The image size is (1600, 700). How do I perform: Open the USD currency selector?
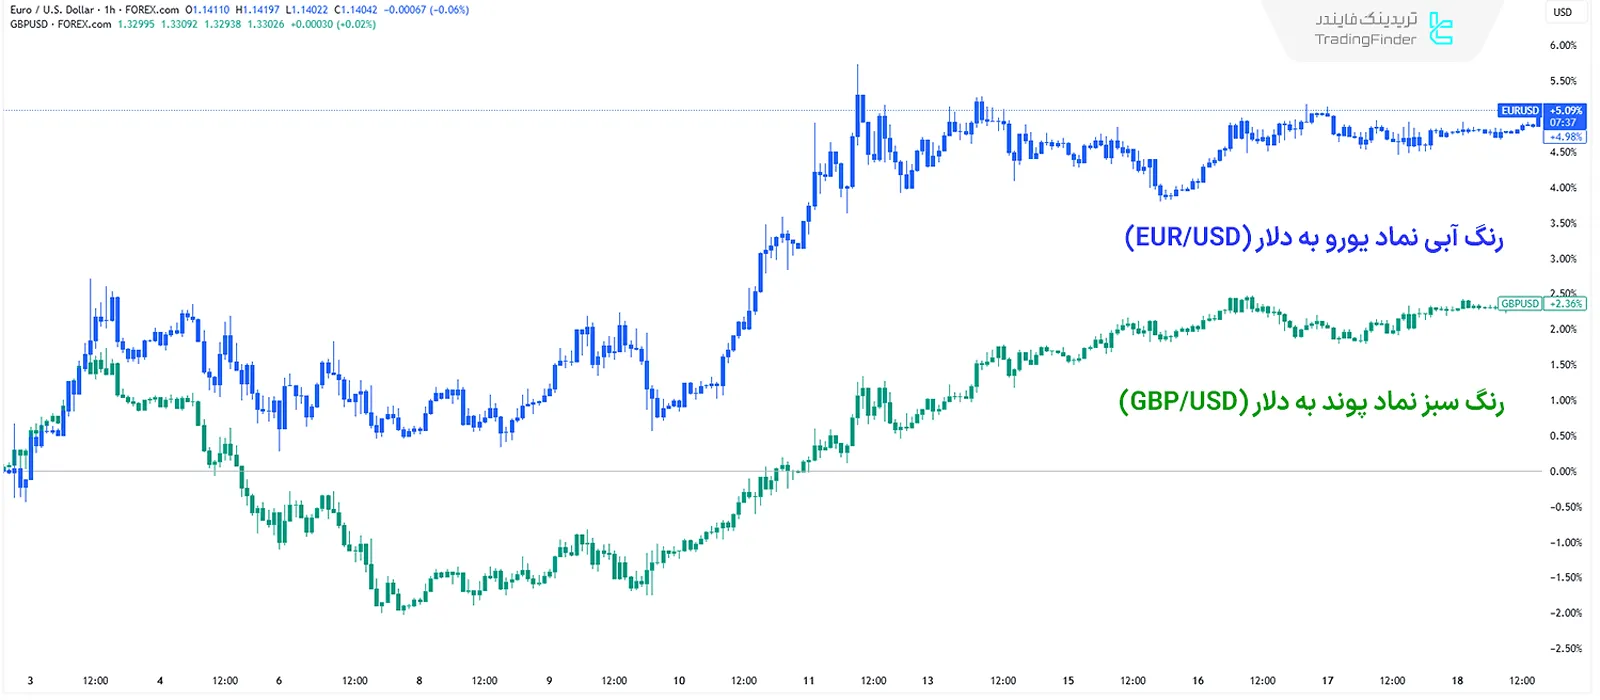click(1562, 12)
